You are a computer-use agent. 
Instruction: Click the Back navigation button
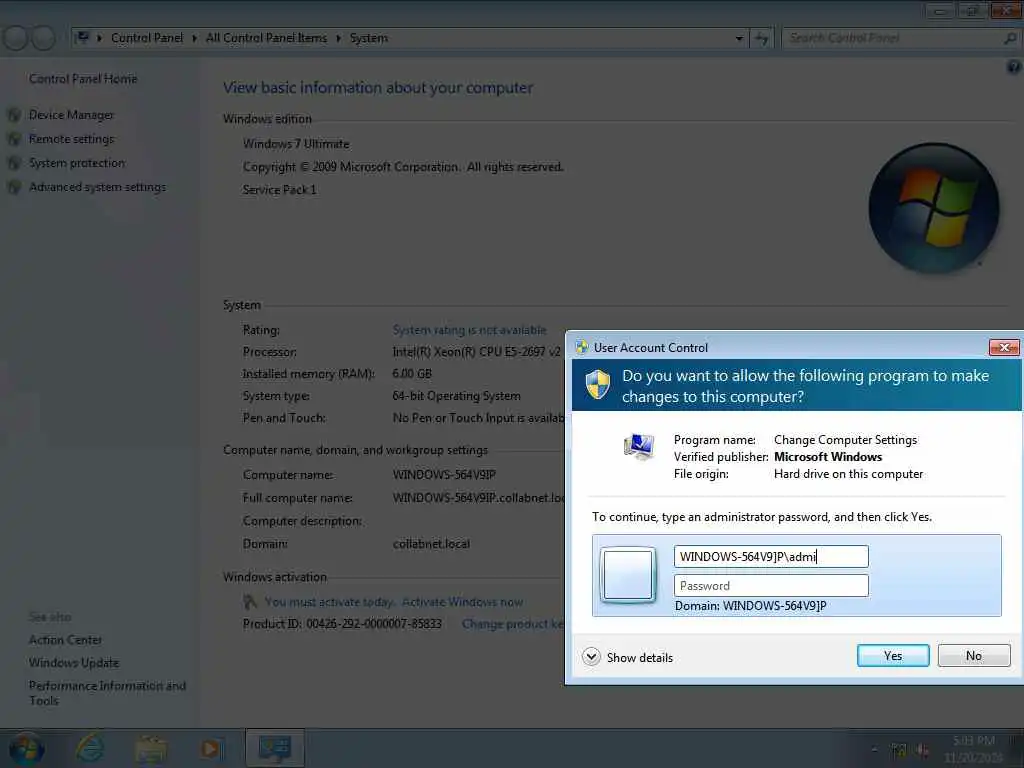pyautogui.click(x=16, y=39)
